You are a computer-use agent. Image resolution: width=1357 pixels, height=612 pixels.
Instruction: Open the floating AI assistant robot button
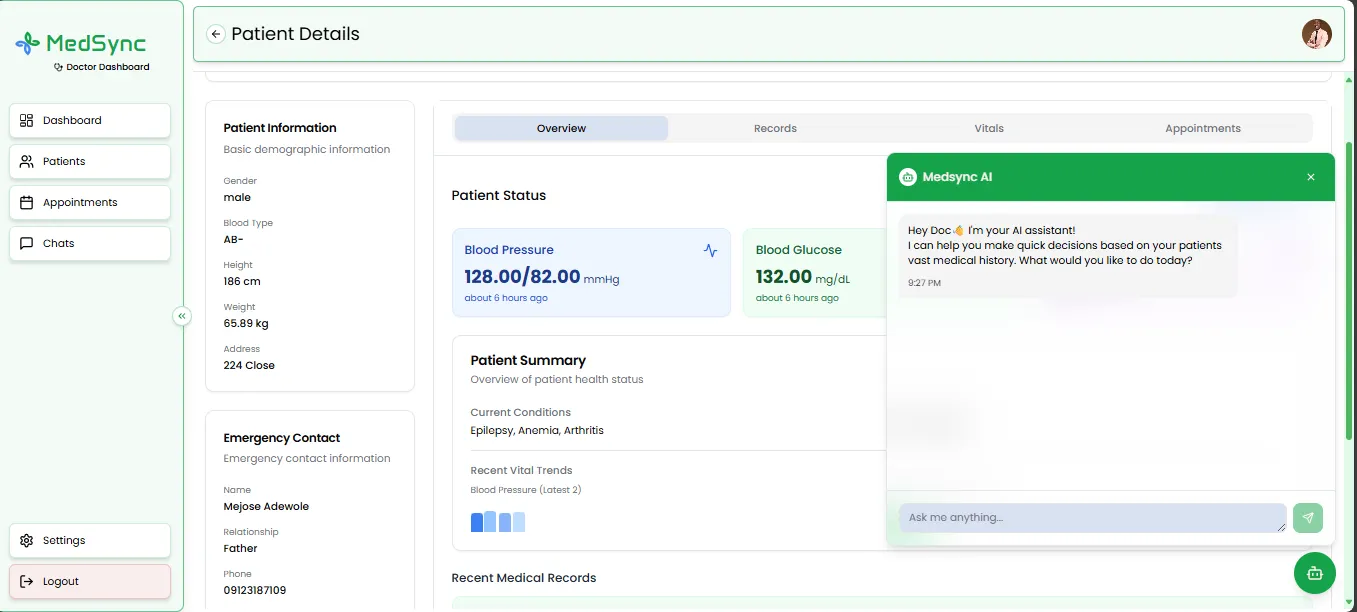pyautogui.click(x=1314, y=573)
